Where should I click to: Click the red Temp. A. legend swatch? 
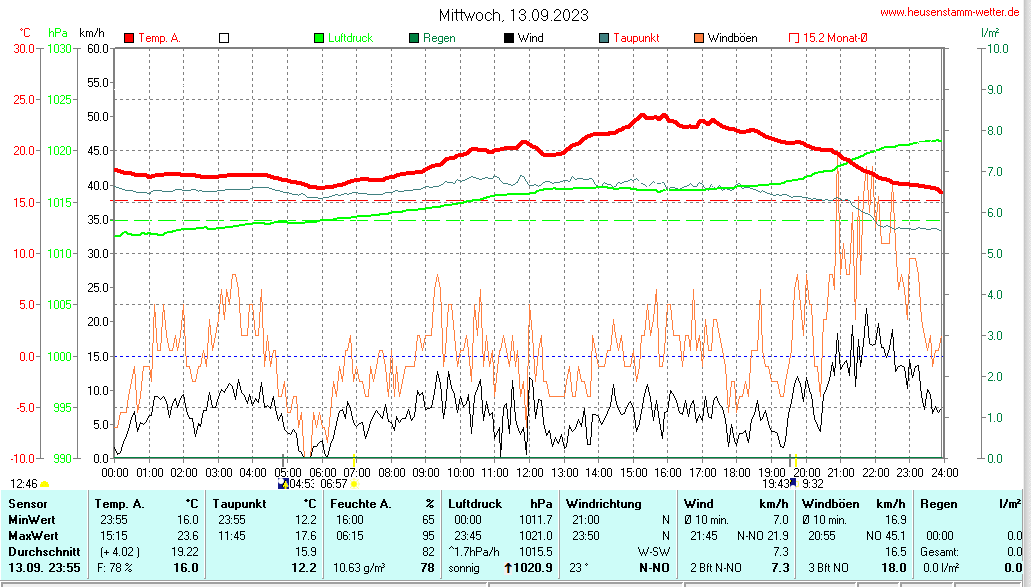coord(129,38)
